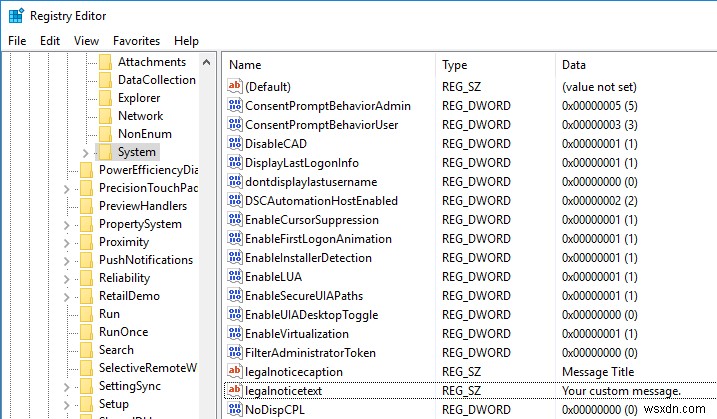Click the DWORD icon next to EnableLUA
Image resolution: width=717 pixels, height=419 pixels.
[235, 277]
